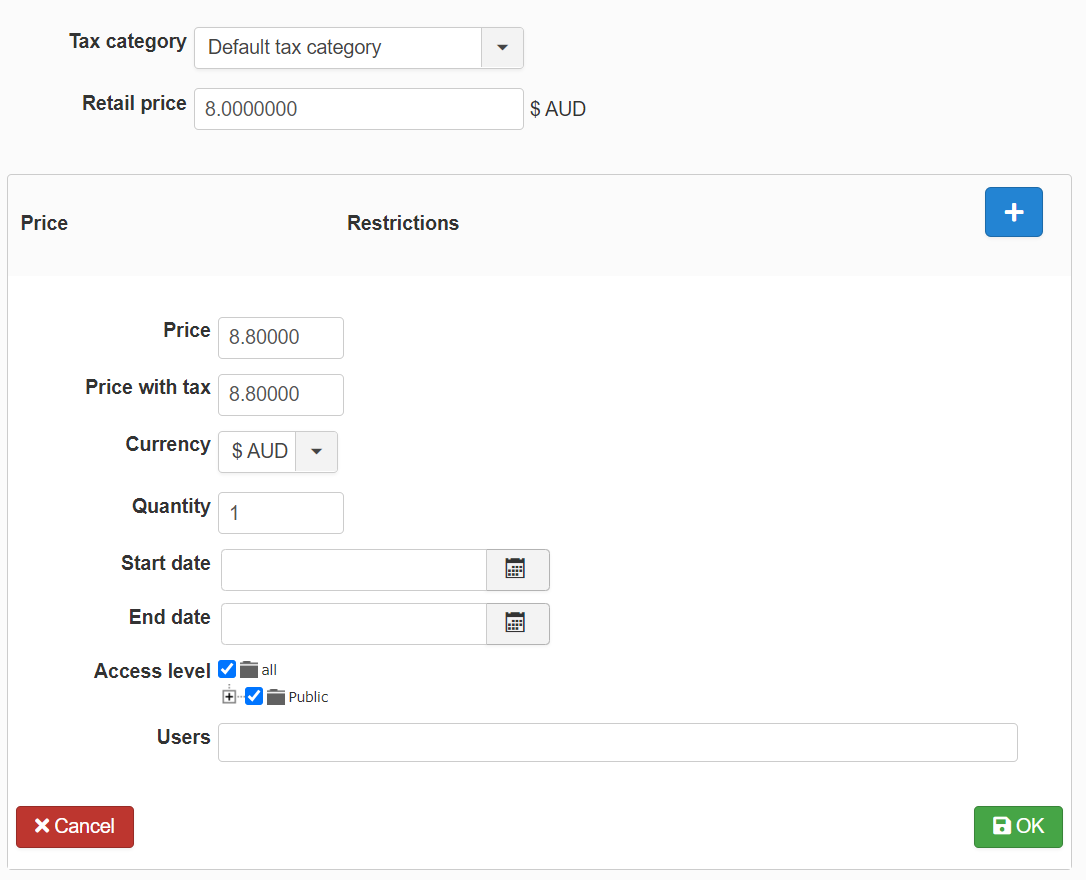The image size is (1086, 880).
Task: Click the Price with tax field
Action: (280, 395)
